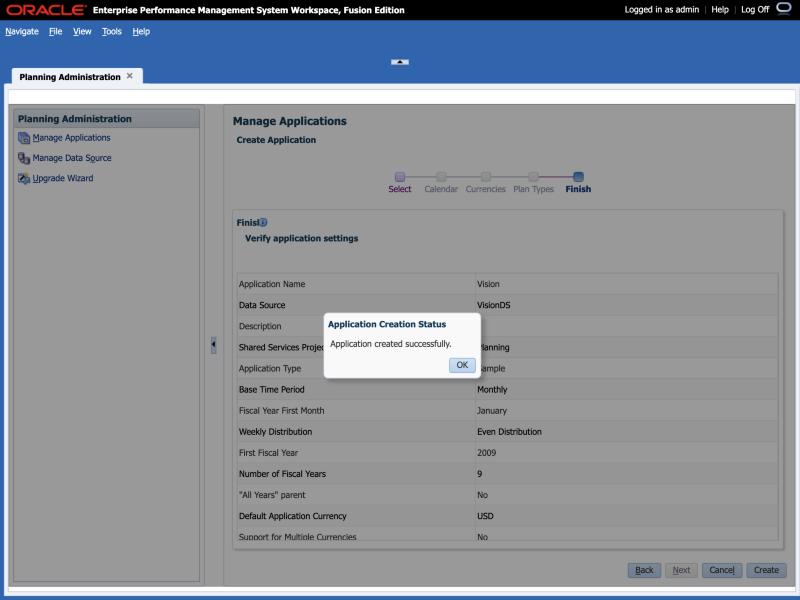Click the Finish step label
The image size is (800, 600).
coord(578,189)
